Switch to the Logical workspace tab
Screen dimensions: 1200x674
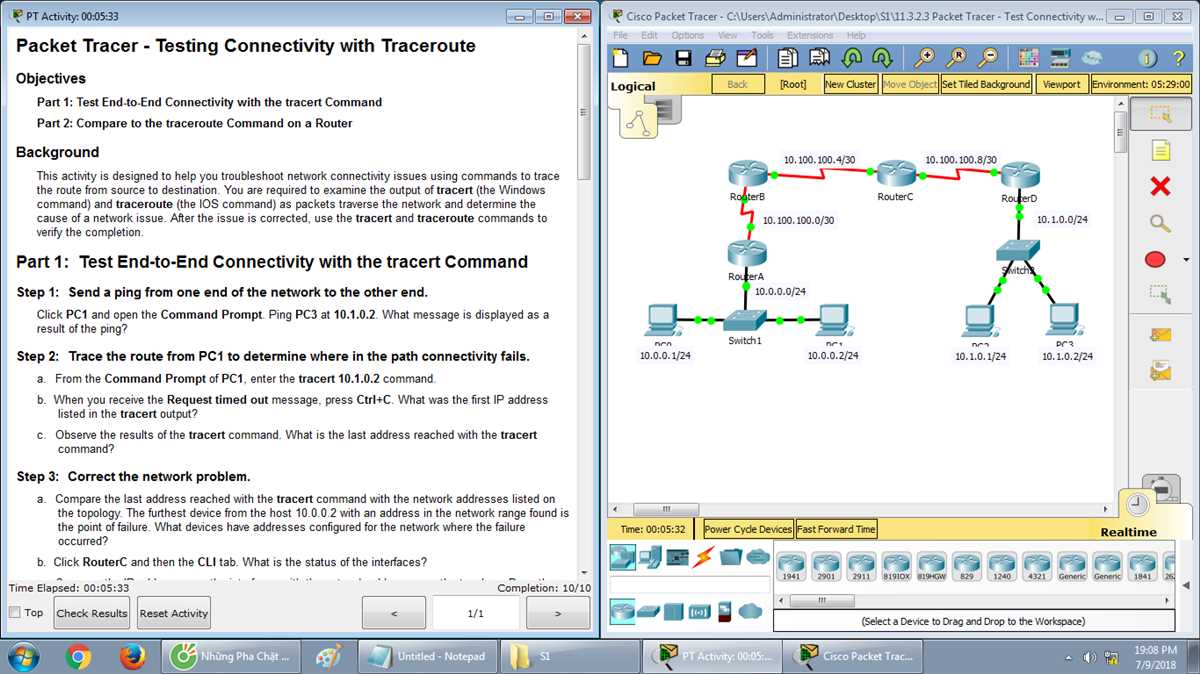(x=633, y=86)
